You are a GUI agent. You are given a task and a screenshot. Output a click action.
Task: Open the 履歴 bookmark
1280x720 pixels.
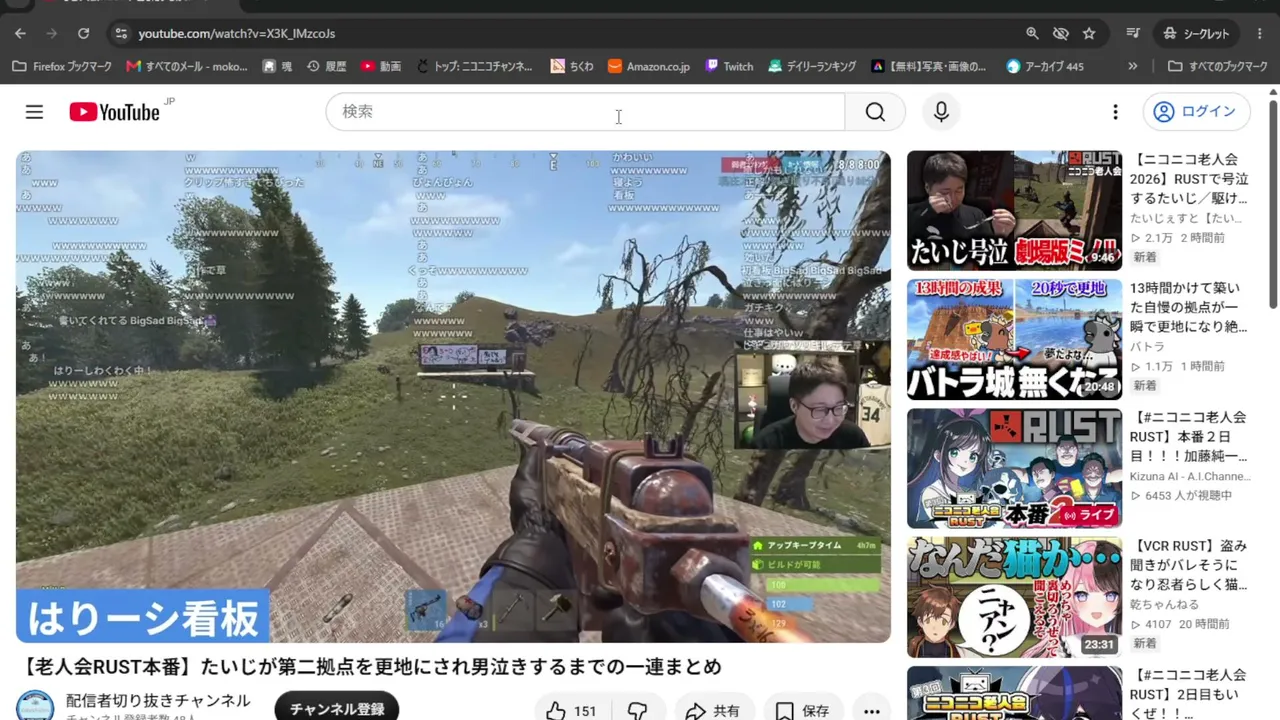click(326, 66)
